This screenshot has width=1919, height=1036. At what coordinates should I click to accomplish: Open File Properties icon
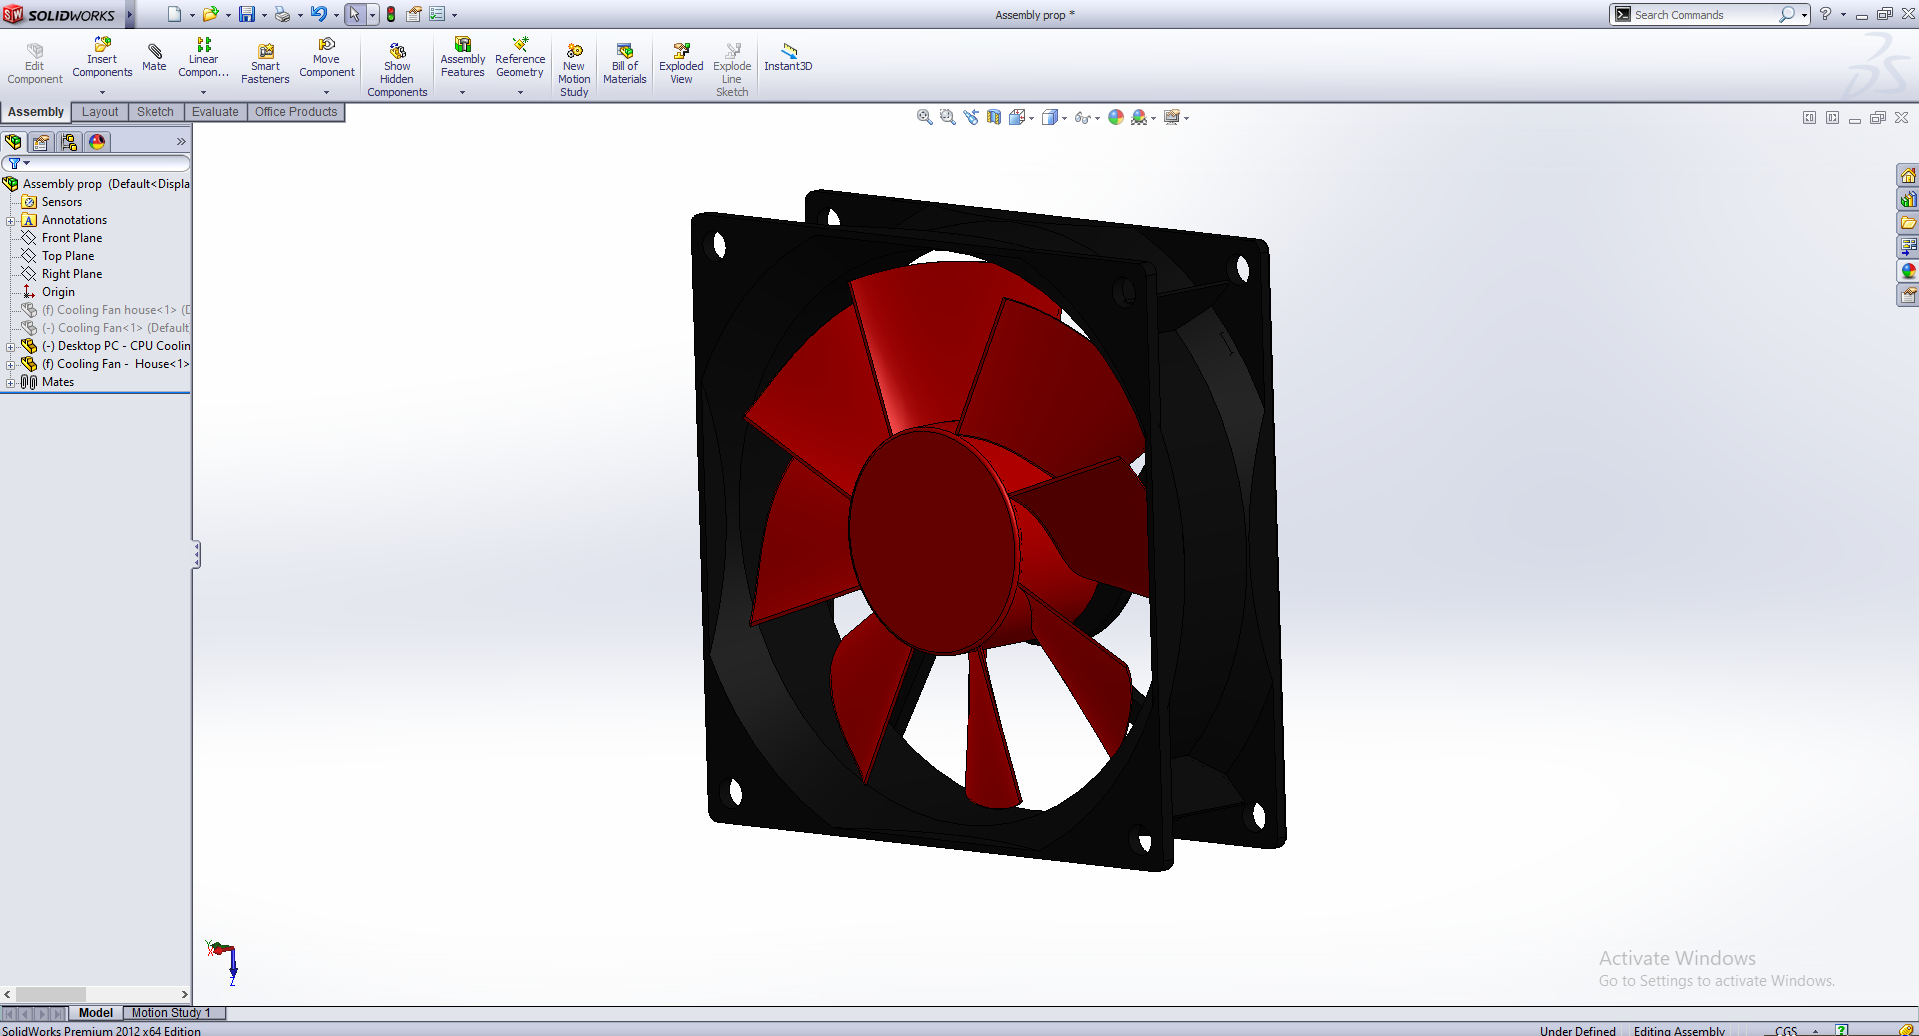pyautogui.click(x=413, y=14)
